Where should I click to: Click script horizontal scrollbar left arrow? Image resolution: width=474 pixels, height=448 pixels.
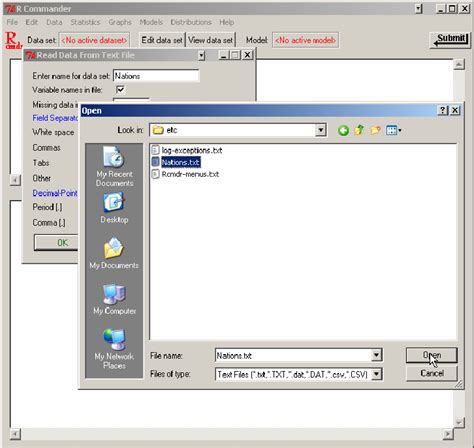[15, 180]
